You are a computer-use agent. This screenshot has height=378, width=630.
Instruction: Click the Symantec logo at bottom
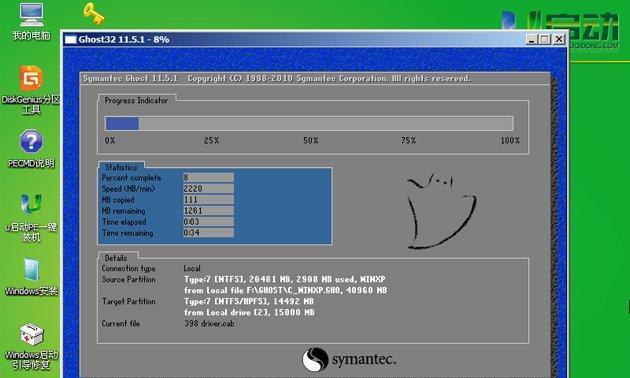coord(349,360)
